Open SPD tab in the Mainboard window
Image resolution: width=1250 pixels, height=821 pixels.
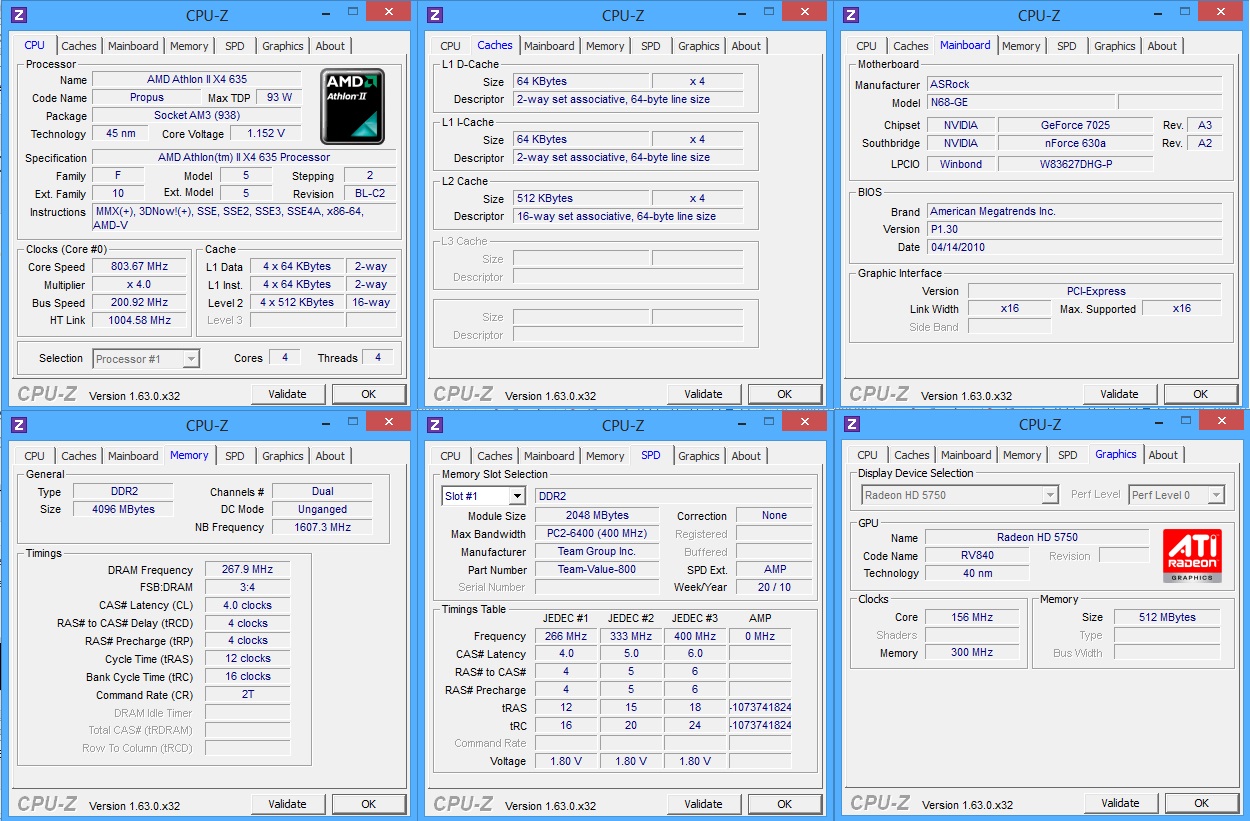click(1067, 46)
